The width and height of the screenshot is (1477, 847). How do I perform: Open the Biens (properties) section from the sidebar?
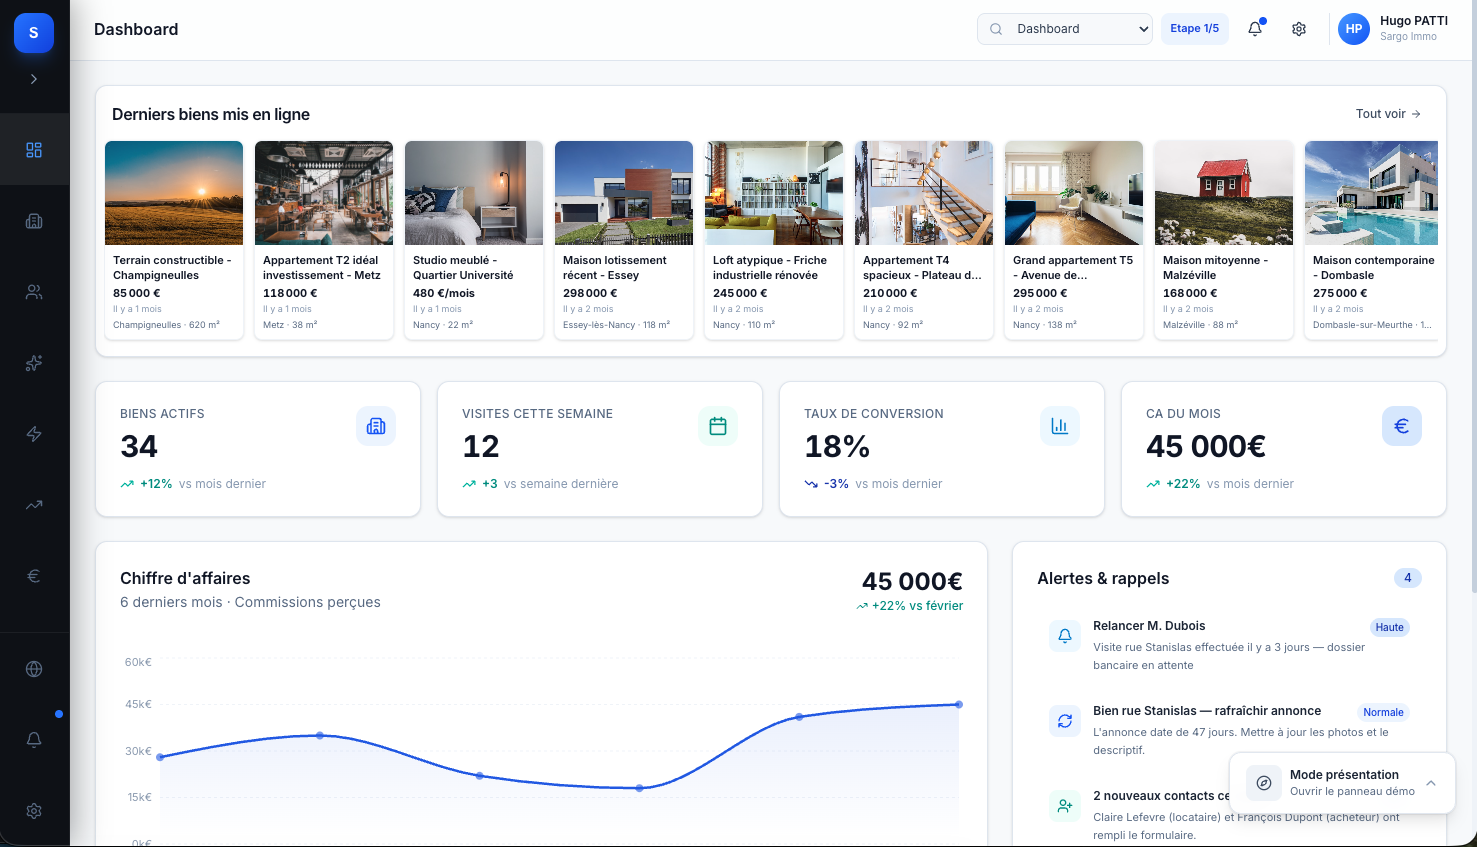pos(34,221)
